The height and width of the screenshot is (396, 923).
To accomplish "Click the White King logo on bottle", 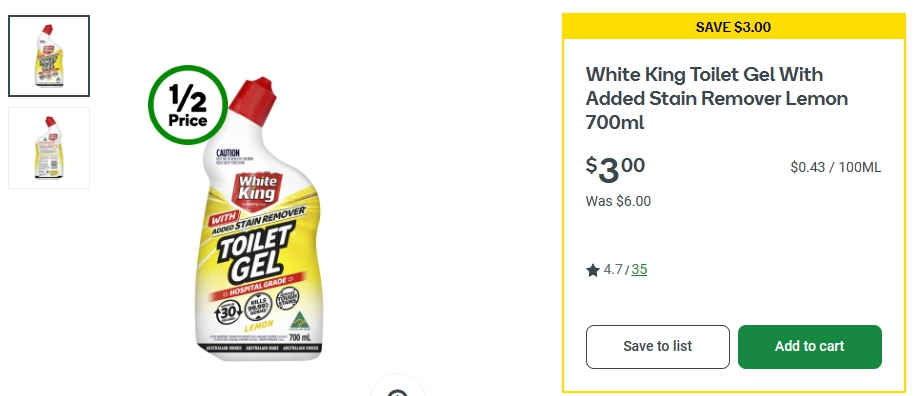I will 257,188.
